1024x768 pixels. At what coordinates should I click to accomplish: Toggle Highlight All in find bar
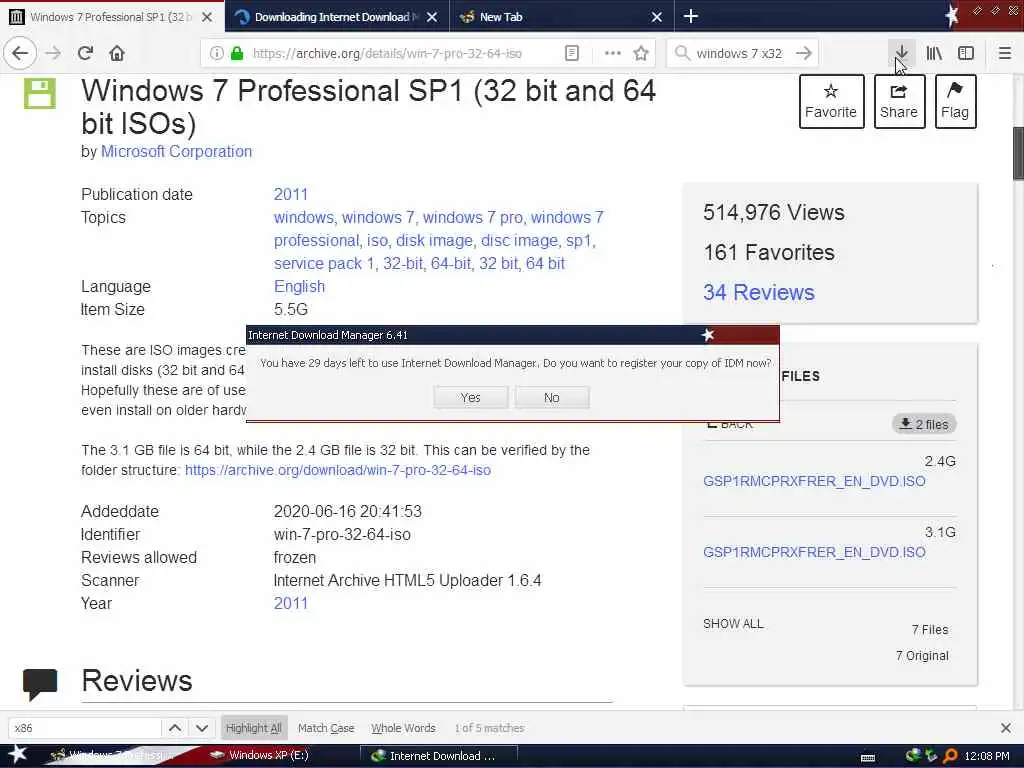pos(253,728)
